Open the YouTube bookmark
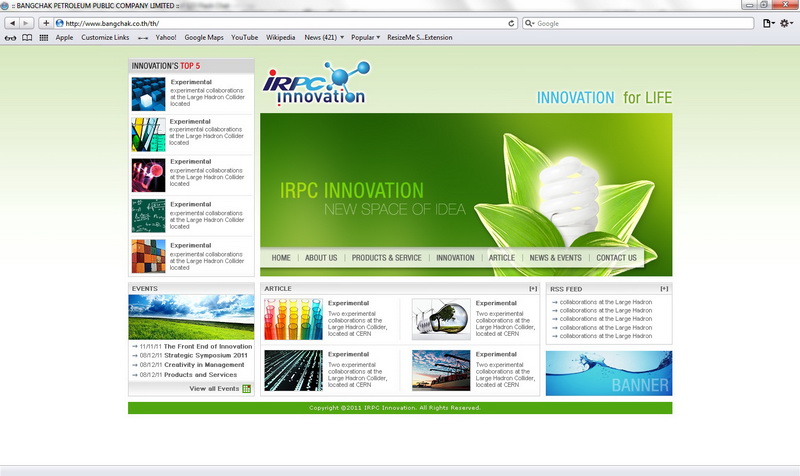Screen dimensions: 800x476 244,37
